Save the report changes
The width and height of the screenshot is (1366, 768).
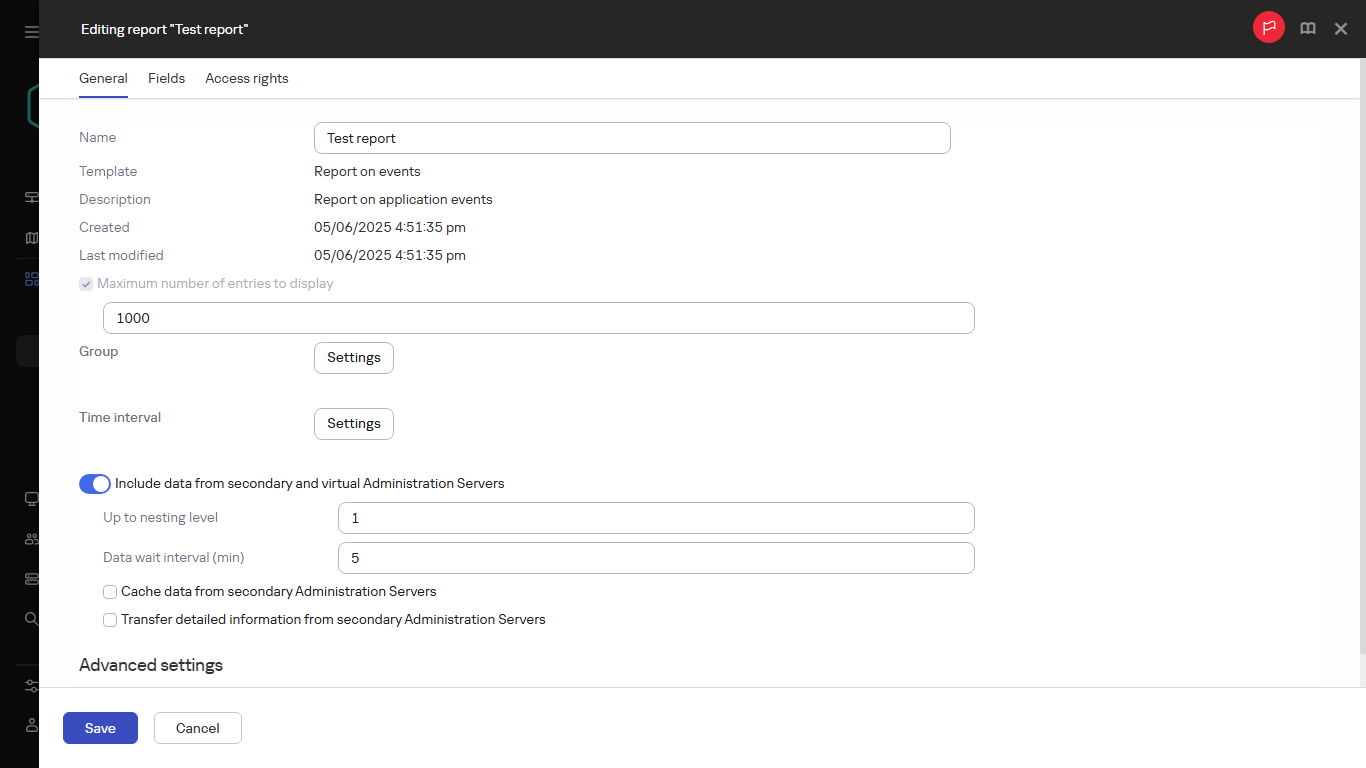tap(100, 728)
